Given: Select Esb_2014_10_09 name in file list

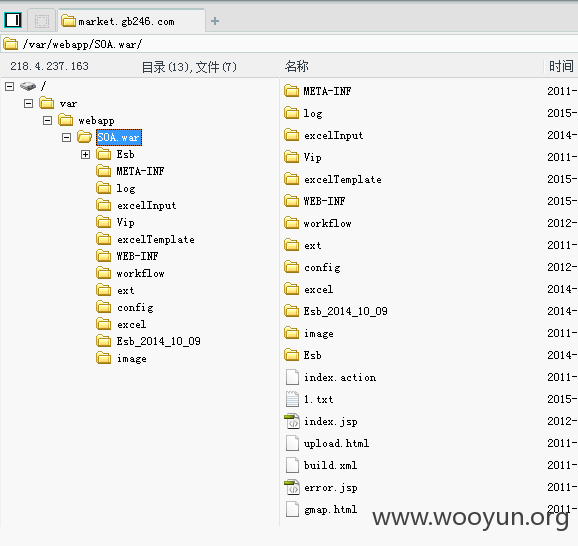Looking at the screenshot, I should coord(345,312).
